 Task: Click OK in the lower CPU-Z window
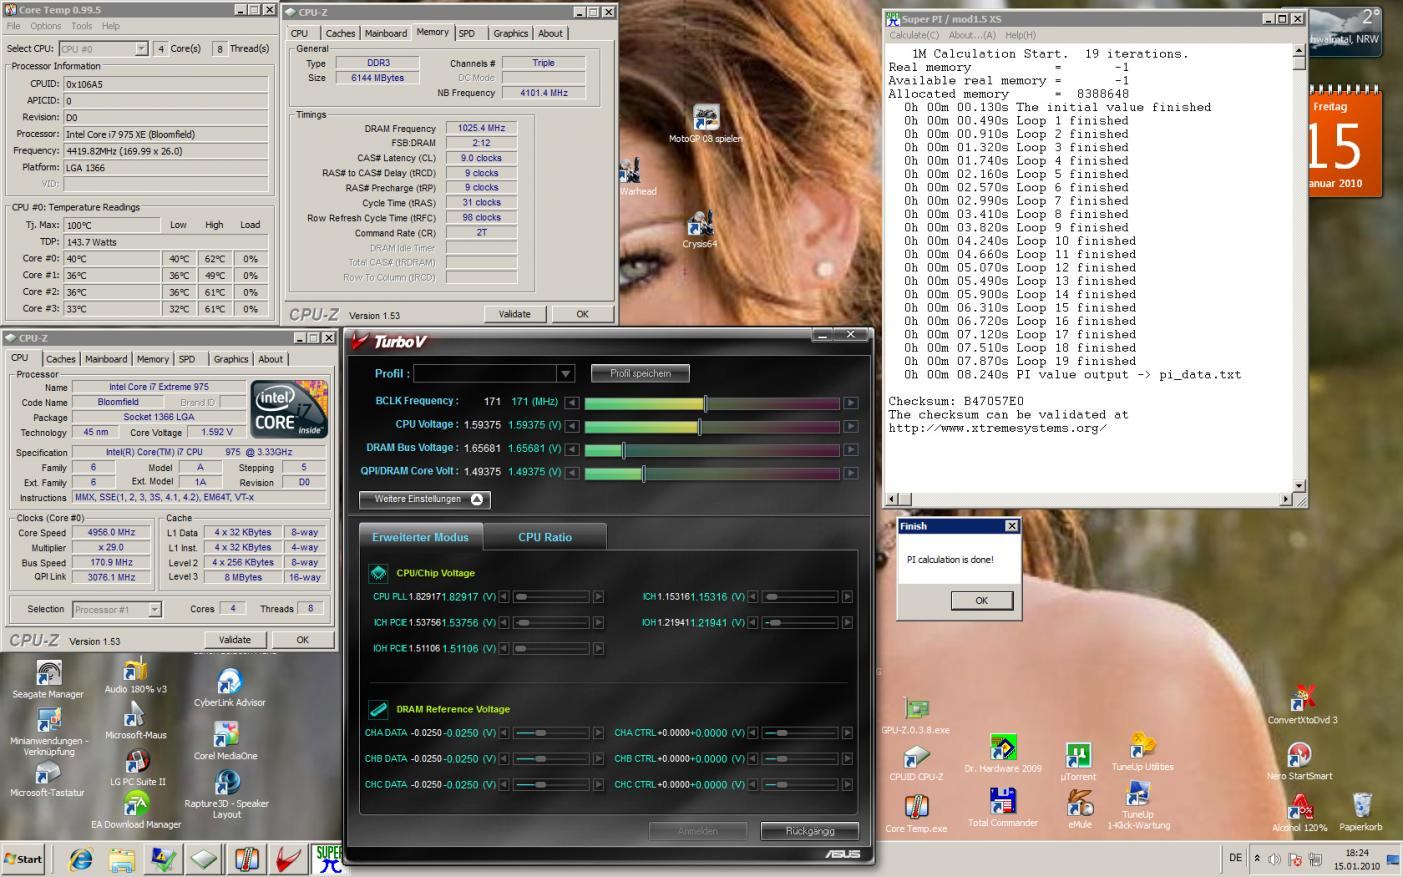pos(302,640)
